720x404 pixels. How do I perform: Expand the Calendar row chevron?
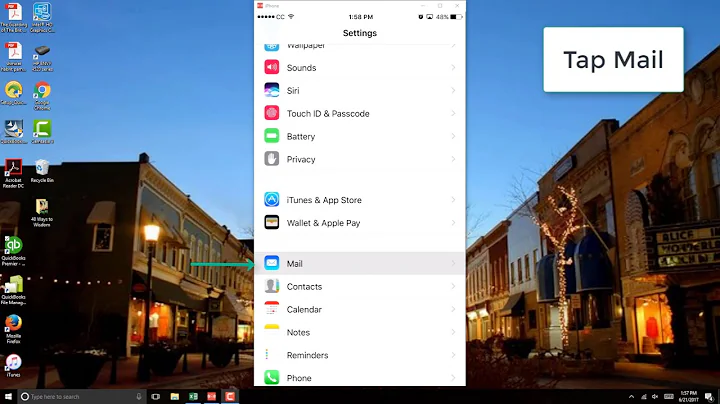(x=453, y=309)
